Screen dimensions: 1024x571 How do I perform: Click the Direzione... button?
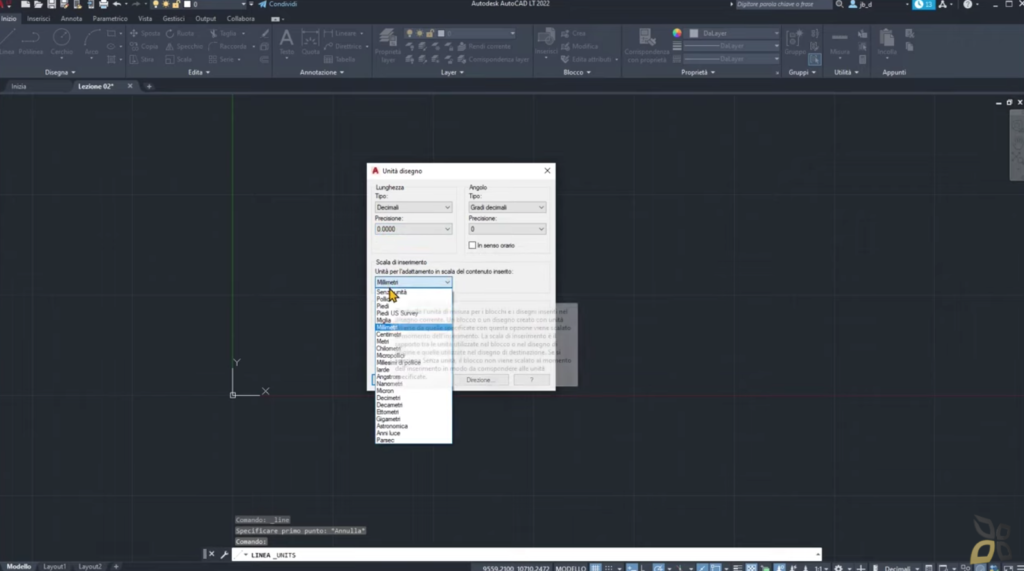480,380
